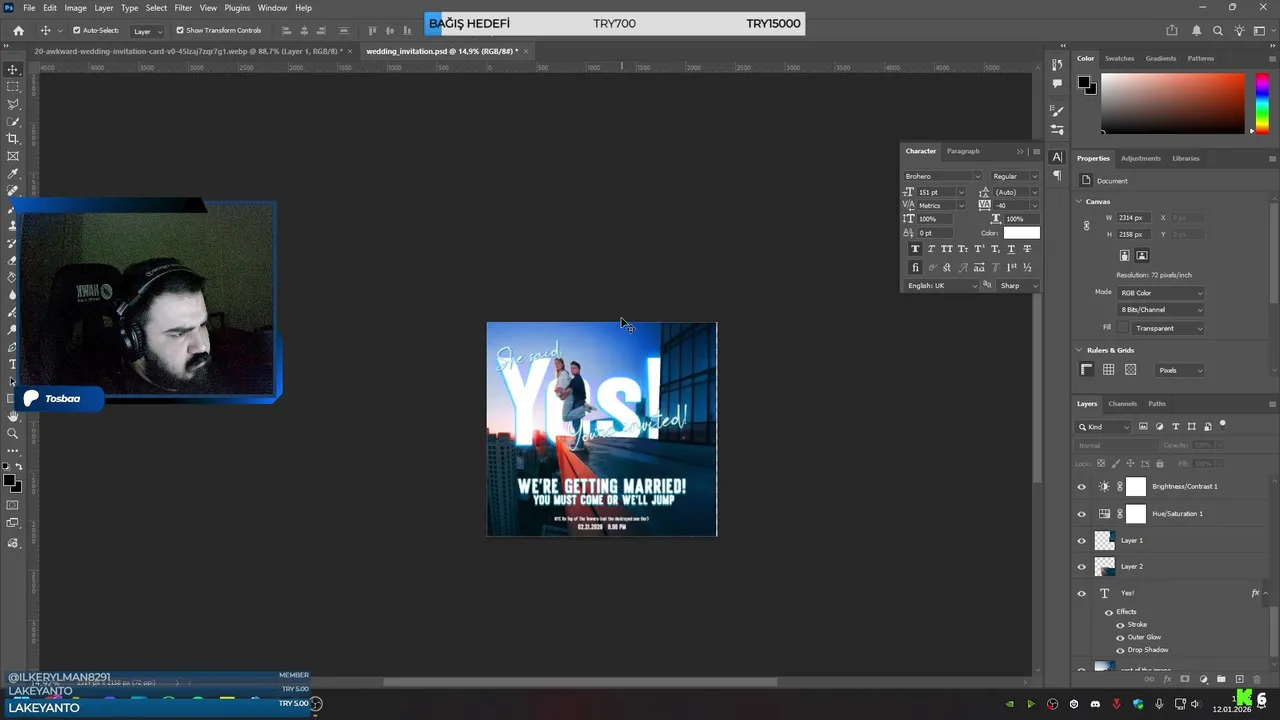This screenshot has height=720, width=1280.
Task: Click the Home icon in the options bar
Action: tap(18, 31)
